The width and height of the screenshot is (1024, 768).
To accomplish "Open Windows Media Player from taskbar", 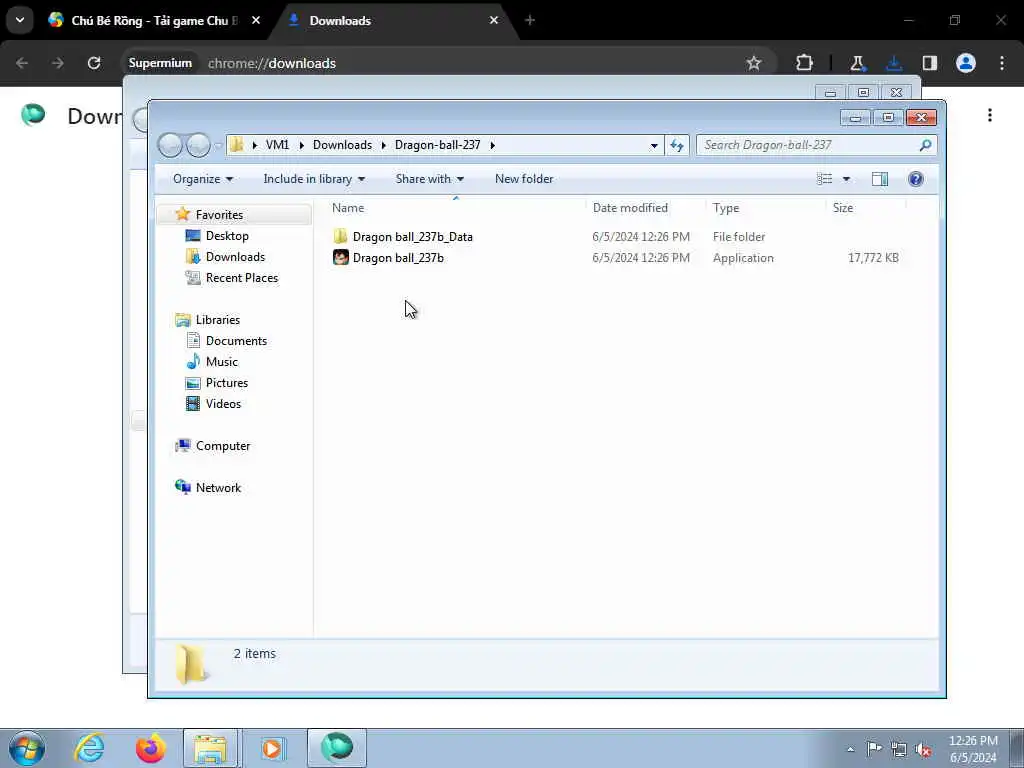I will [272, 748].
